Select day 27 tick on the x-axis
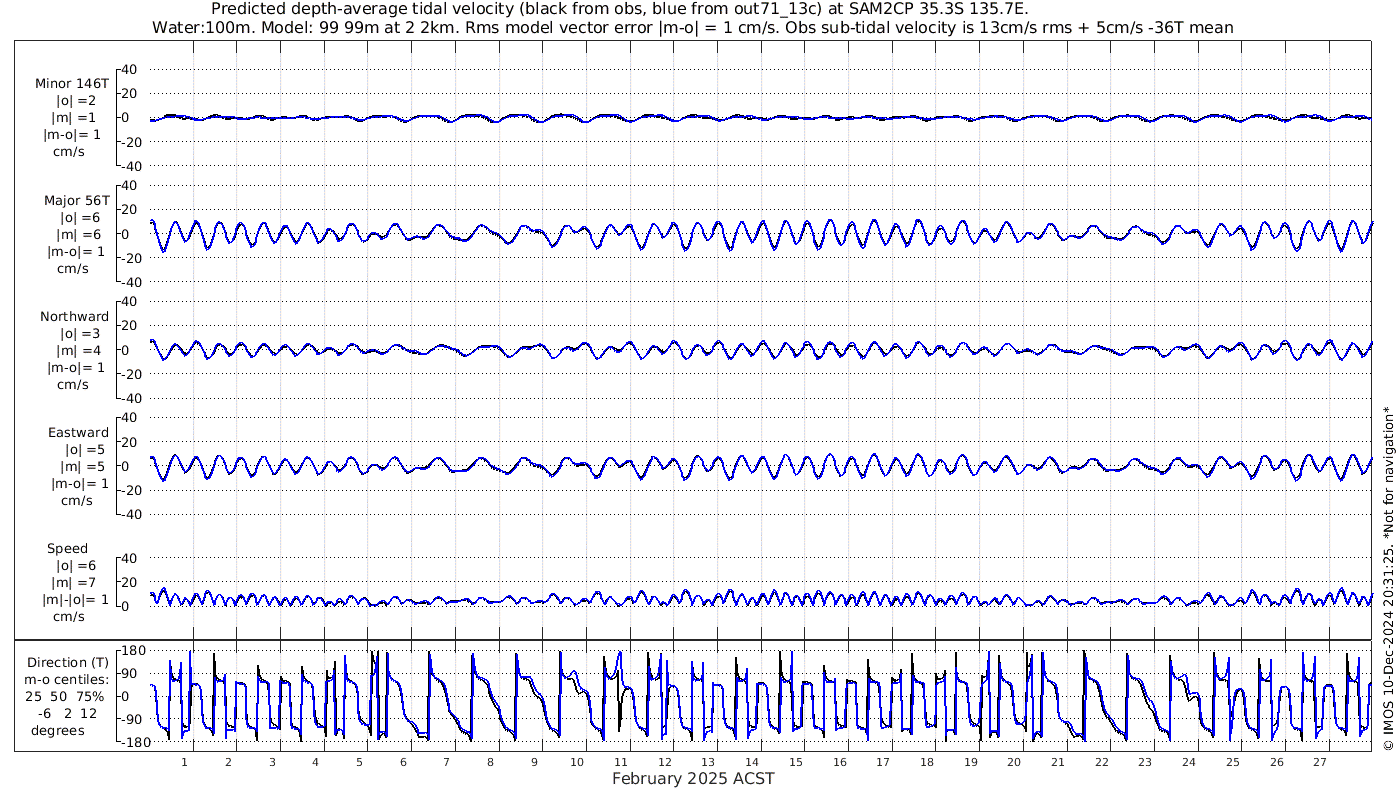 tap(1320, 762)
